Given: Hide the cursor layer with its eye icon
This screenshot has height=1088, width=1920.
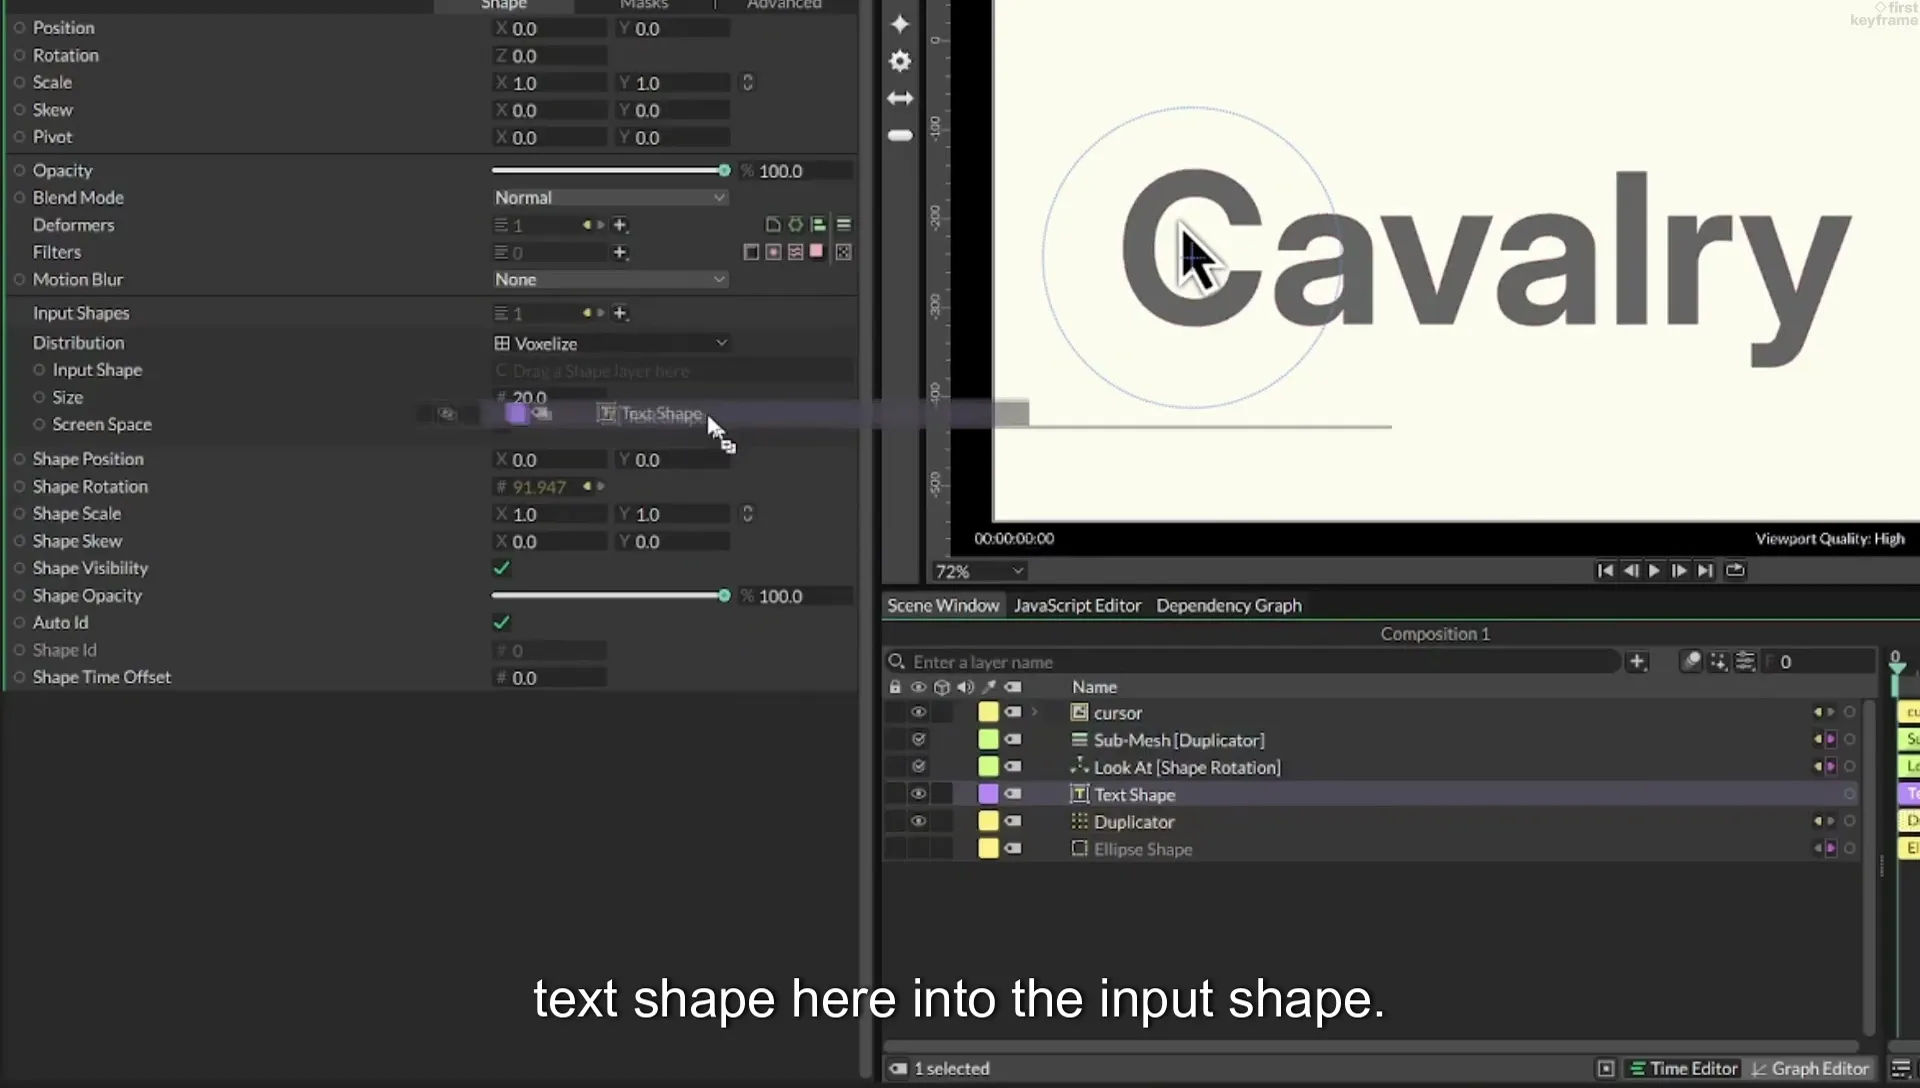Looking at the screenshot, I should click(x=918, y=712).
